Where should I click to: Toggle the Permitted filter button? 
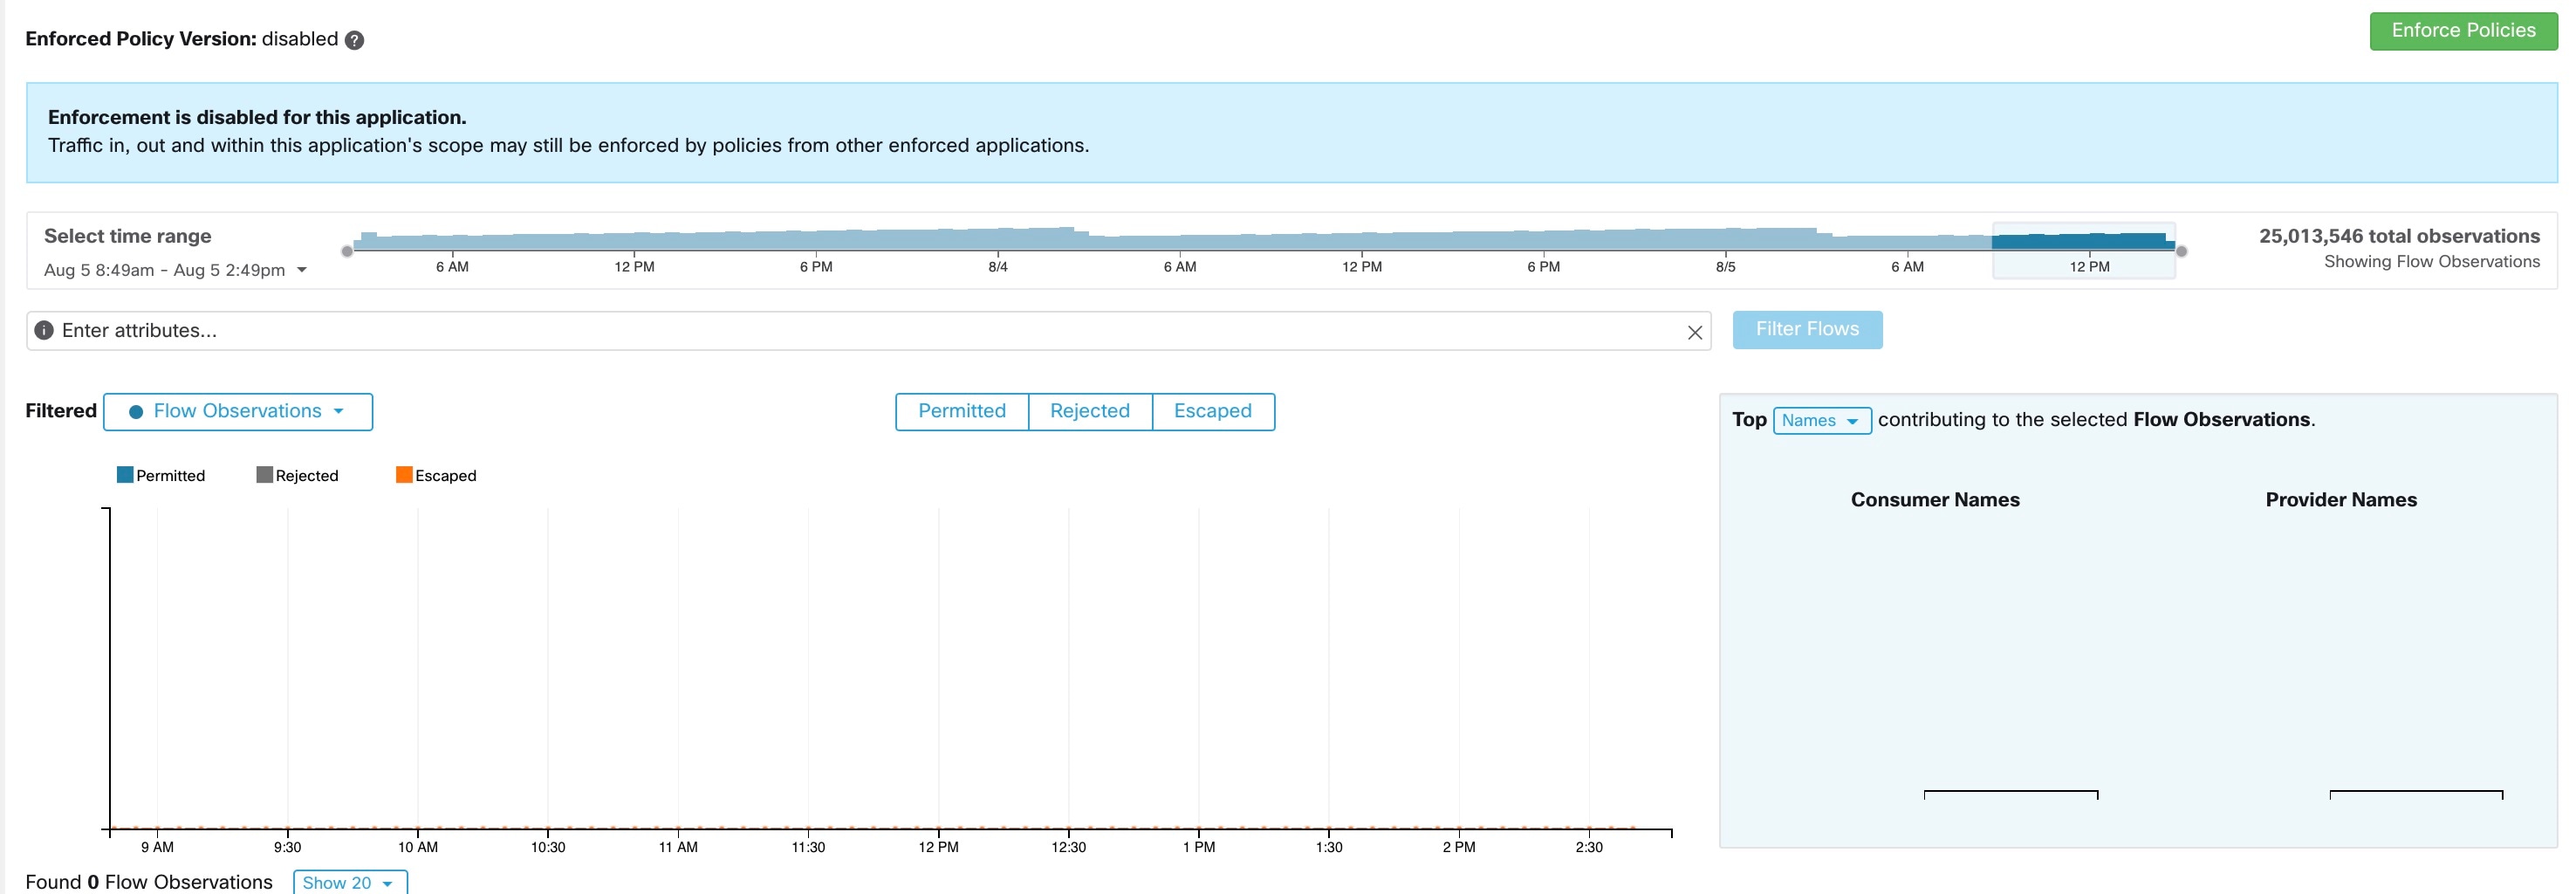point(962,412)
